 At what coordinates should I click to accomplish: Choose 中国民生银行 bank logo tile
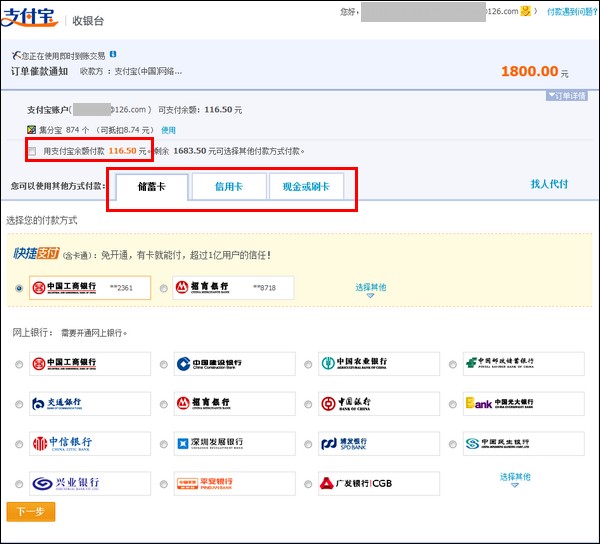pos(523,444)
